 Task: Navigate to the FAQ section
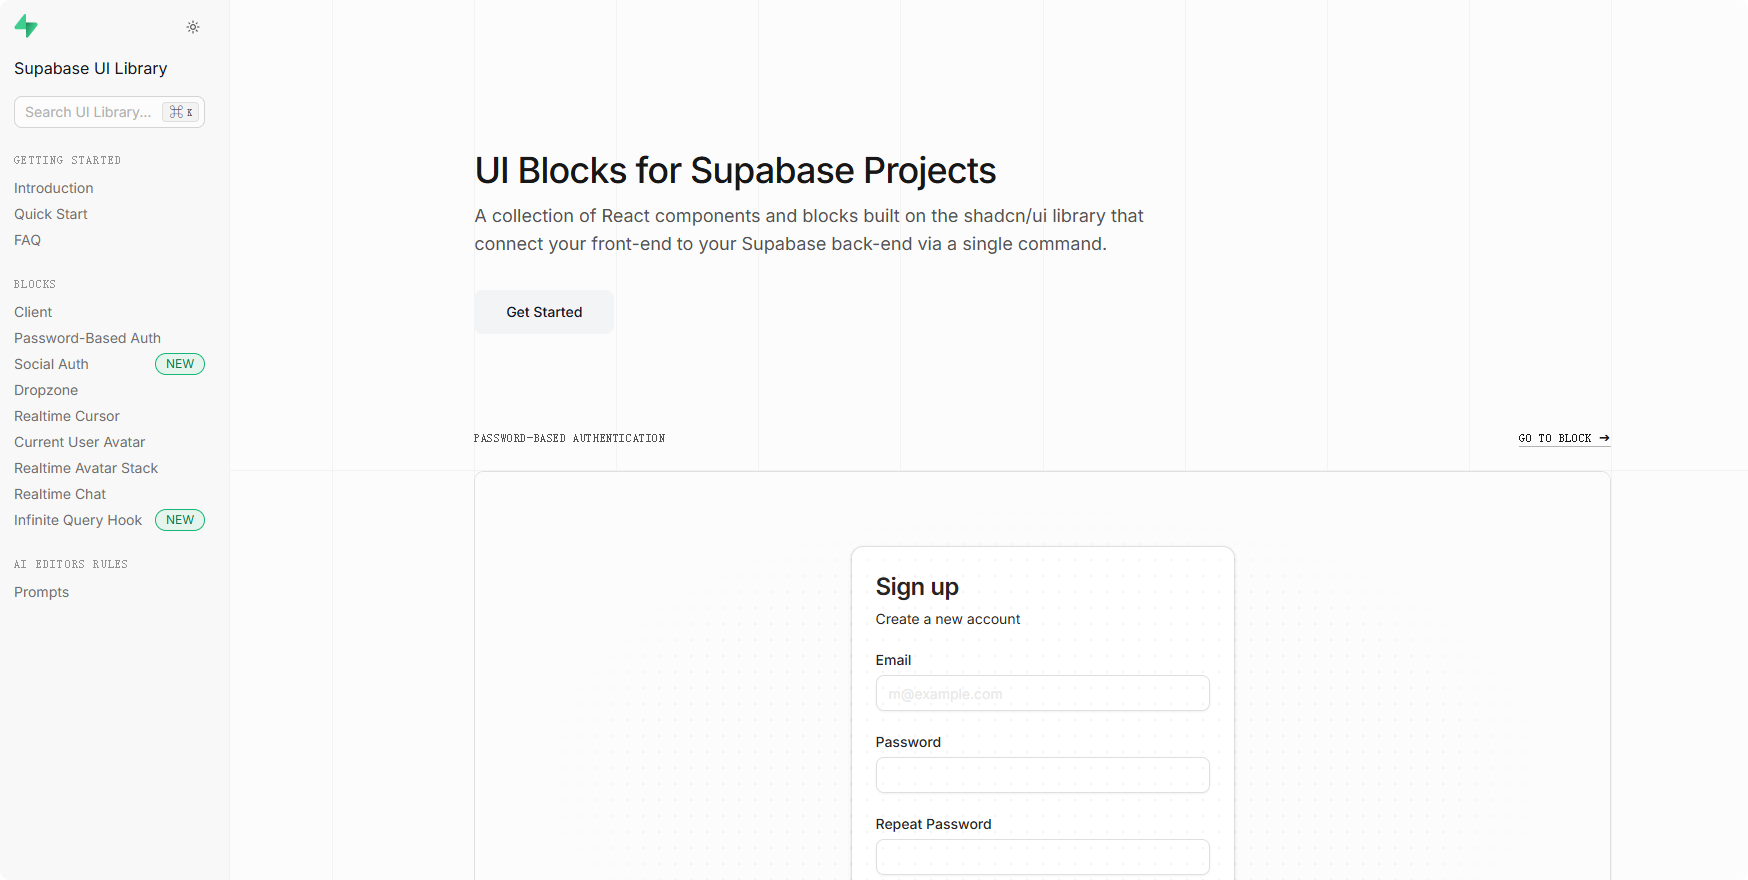click(x=27, y=240)
